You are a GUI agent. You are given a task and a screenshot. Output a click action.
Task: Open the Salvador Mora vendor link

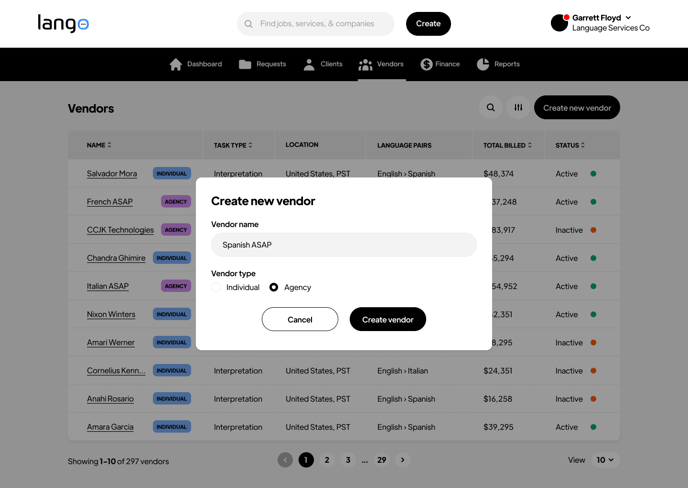[112, 174]
